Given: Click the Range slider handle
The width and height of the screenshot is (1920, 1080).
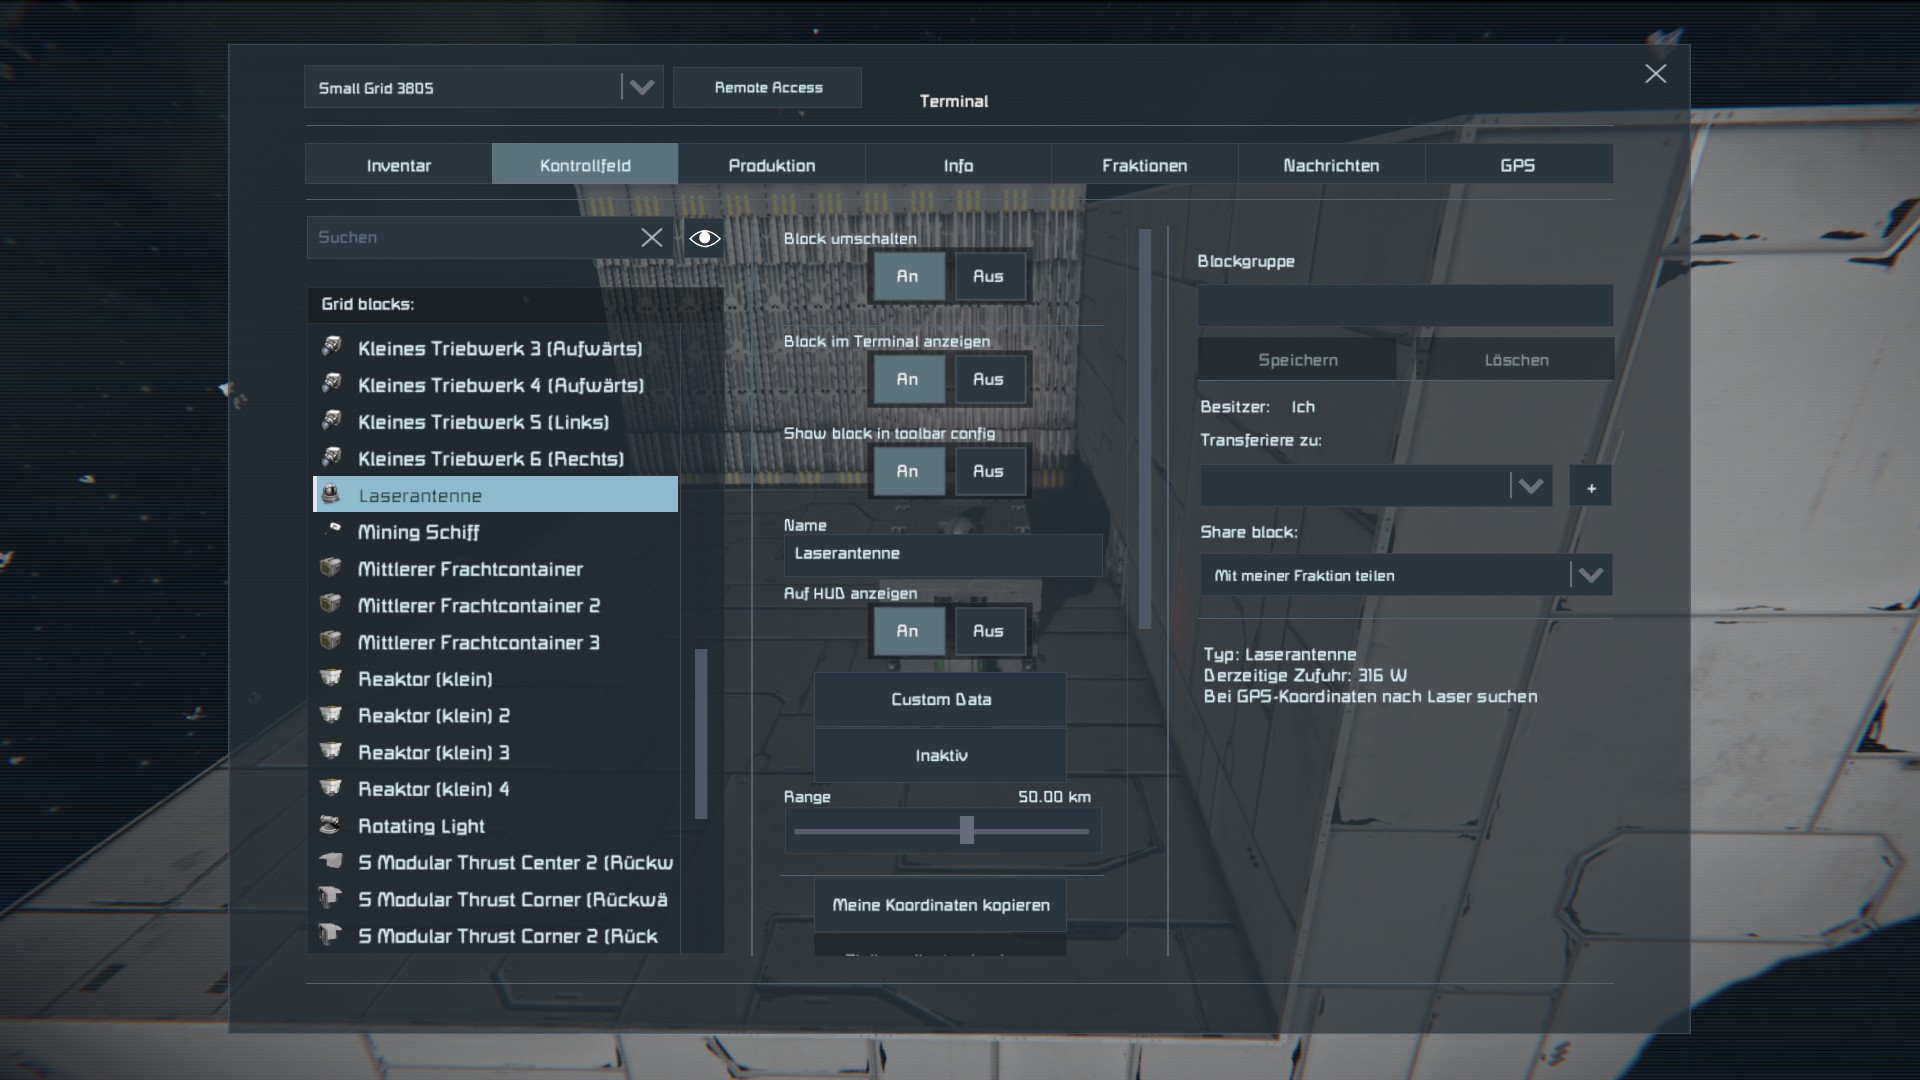Looking at the screenshot, I should pos(966,830).
